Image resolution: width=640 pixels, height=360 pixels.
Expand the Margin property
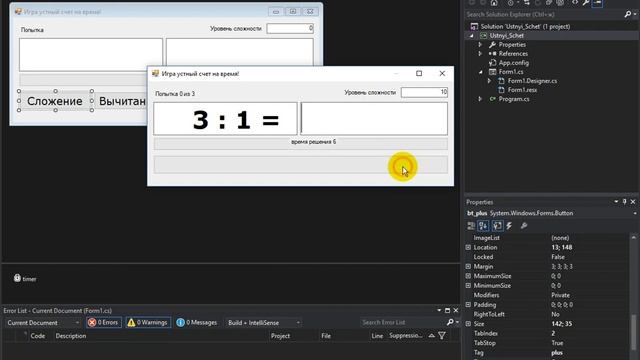(468, 267)
